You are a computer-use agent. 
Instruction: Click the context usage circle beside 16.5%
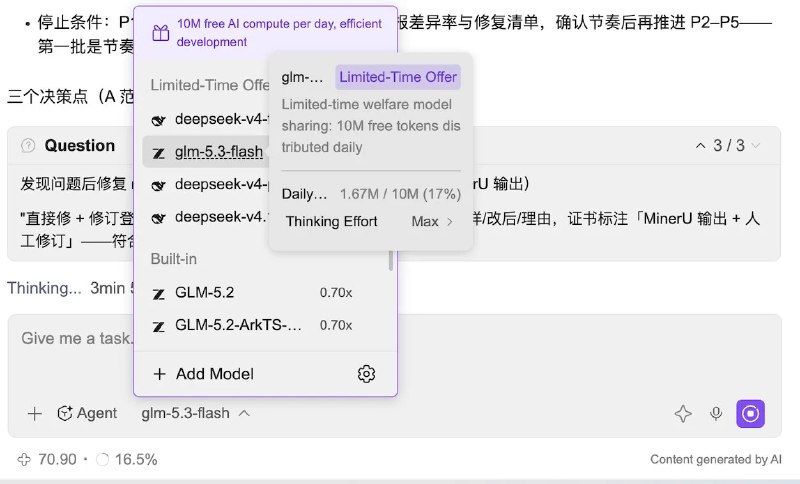[103, 460]
